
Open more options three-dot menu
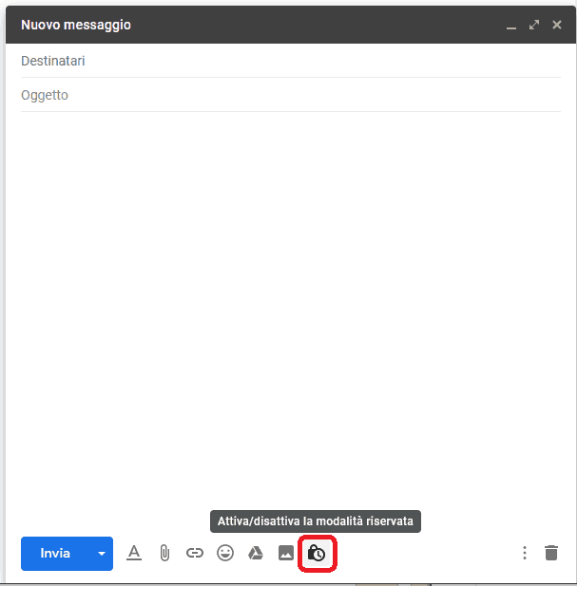525,553
